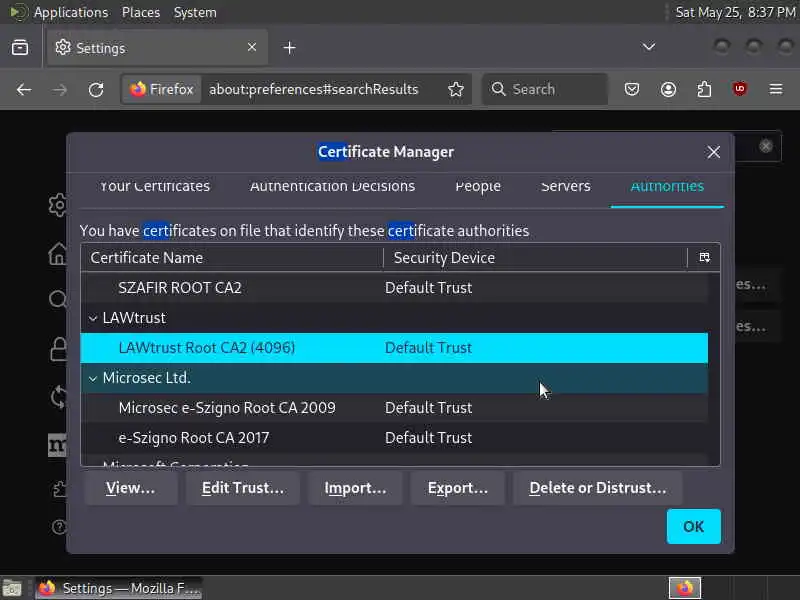Open Privacy & Security lock icon in the sidebar
Viewport: 800px width, 600px height.
point(59,348)
